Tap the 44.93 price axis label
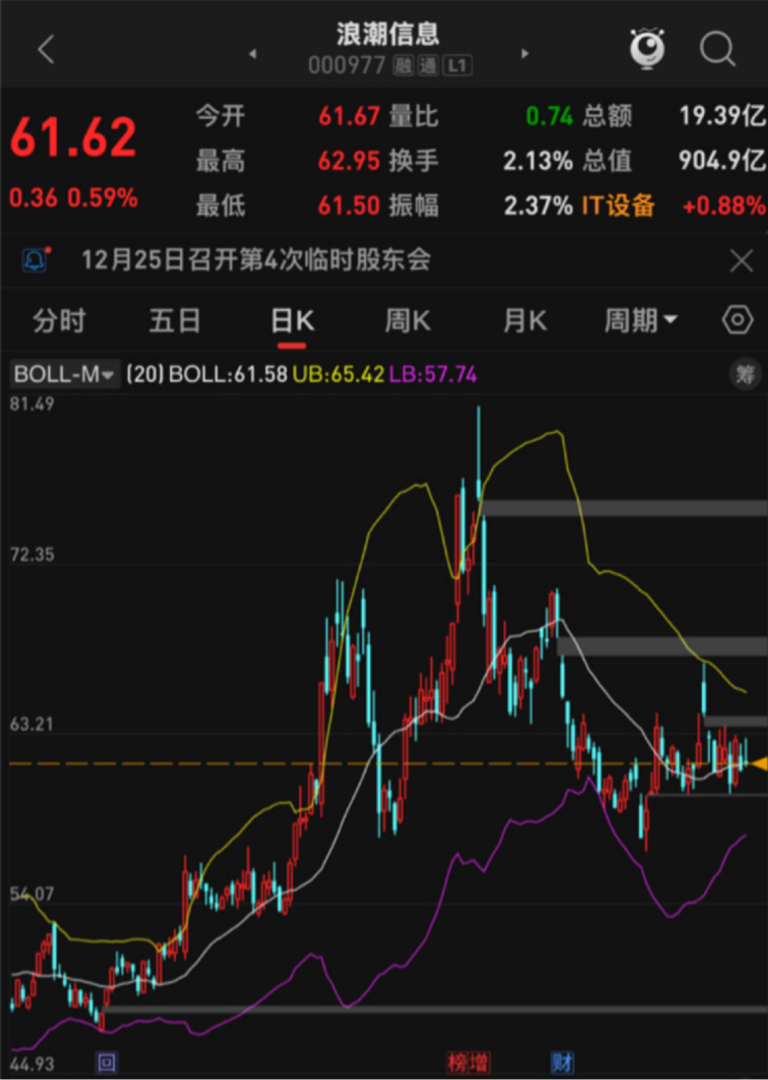Viewport: 768px width, 1080px height. [32, 1064]
